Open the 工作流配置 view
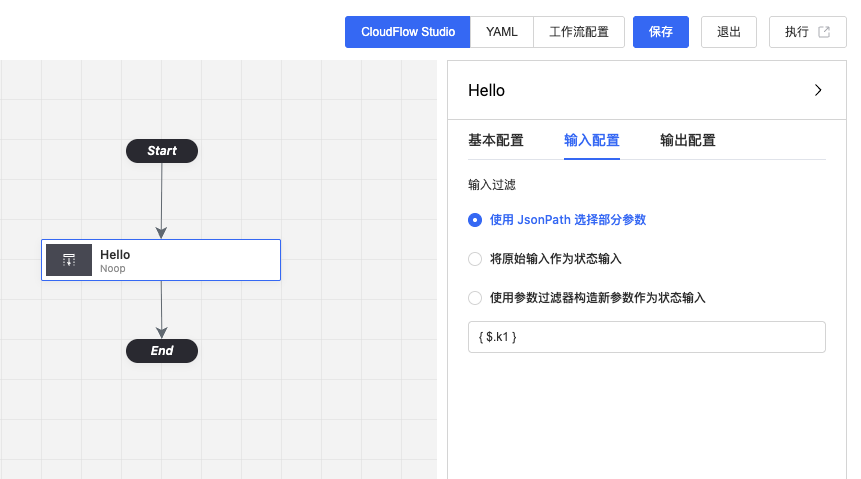The width and height of the screenshot is (861, 479). pyautogui.click(x=579, y=32)
